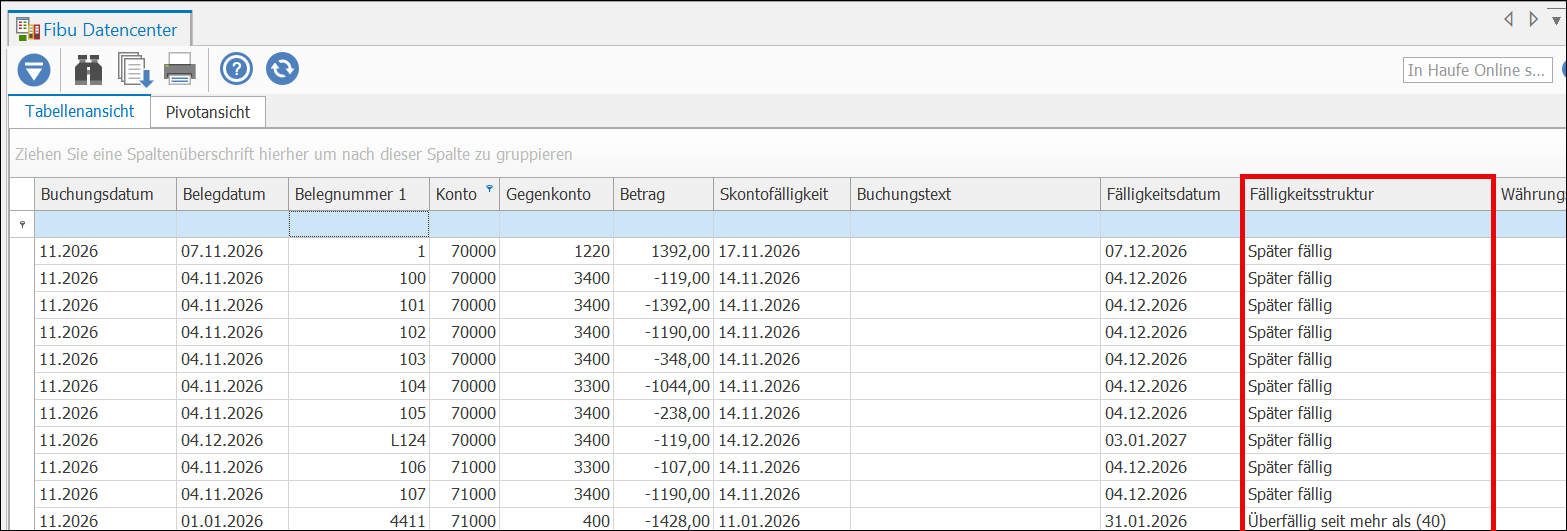Click the Fibu Datencenter tab icon

pos(28,29)
